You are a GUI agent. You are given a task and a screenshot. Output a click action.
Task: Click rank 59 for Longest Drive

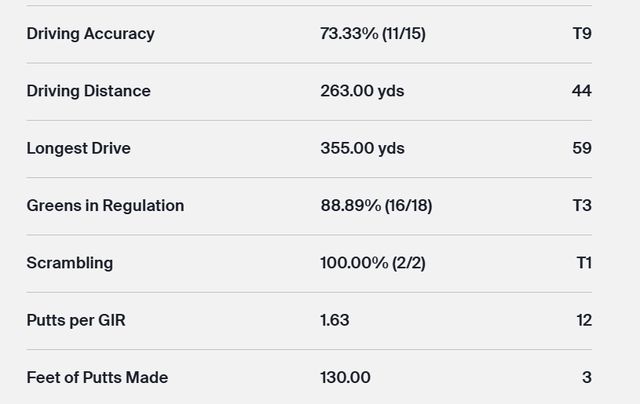pos(581,148)
